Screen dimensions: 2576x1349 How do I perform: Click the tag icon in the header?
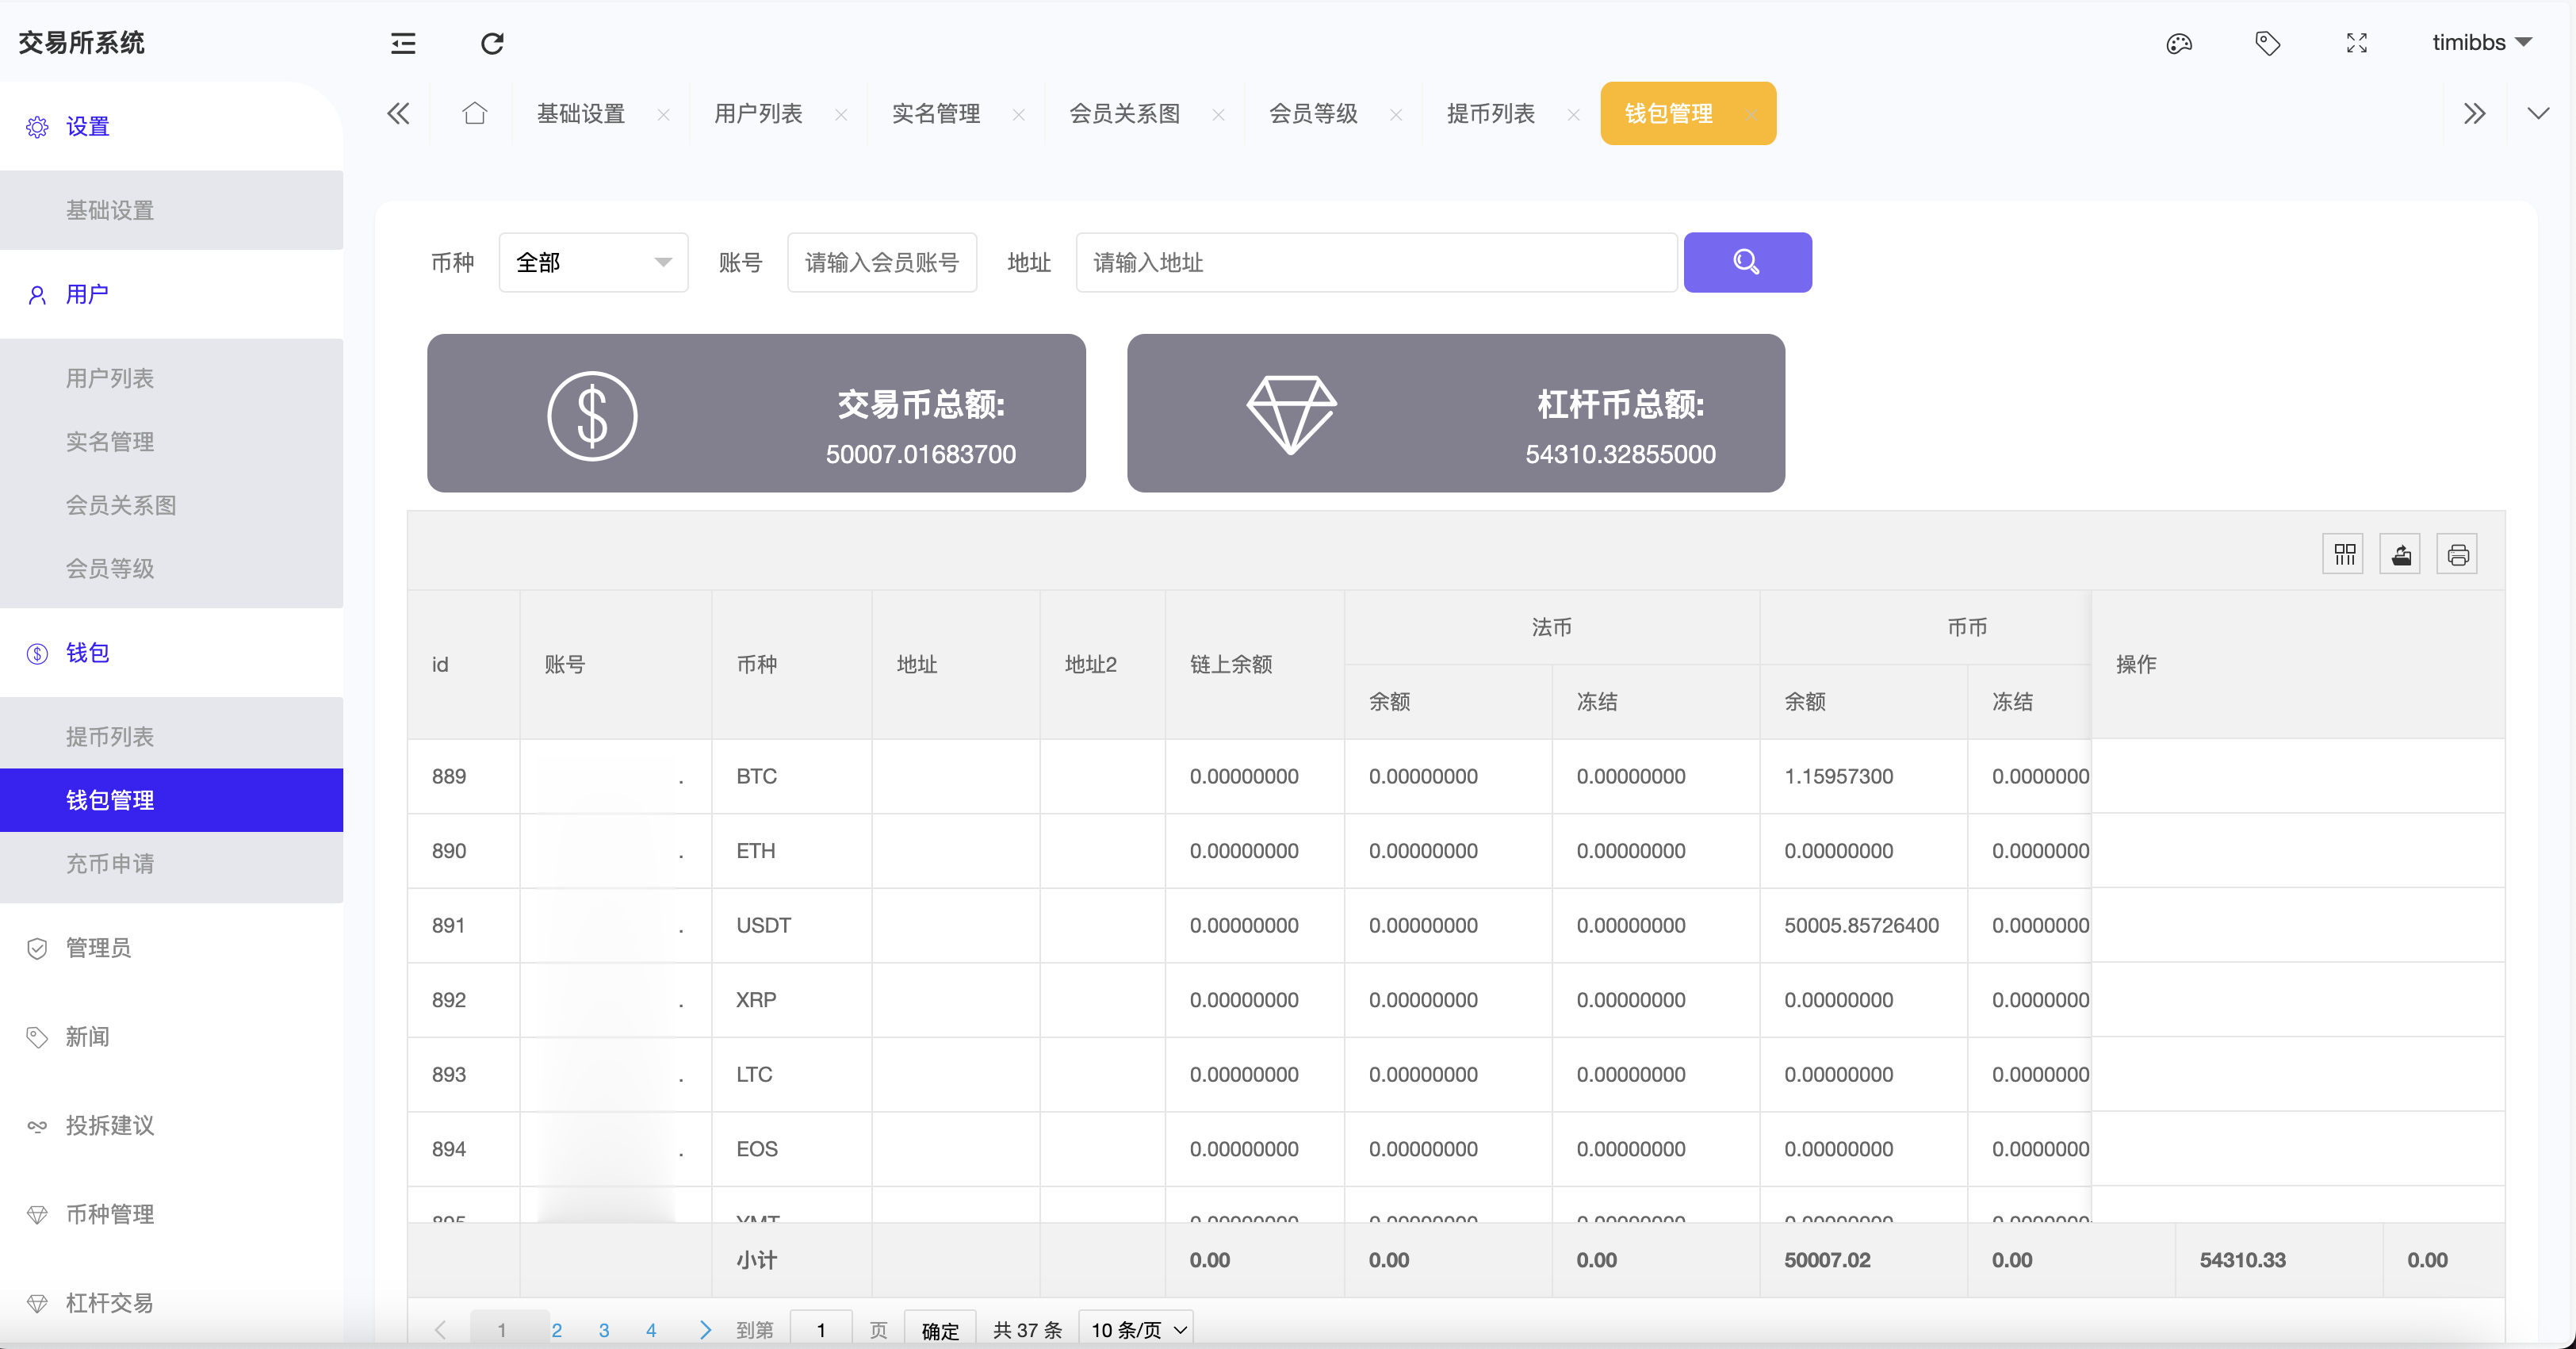click(x=2267, y=44)
